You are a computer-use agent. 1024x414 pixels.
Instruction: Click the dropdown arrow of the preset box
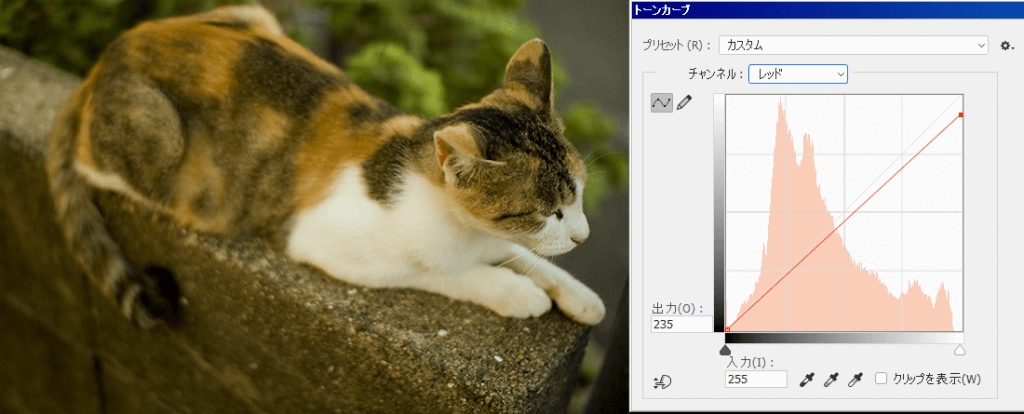(981, 46)
